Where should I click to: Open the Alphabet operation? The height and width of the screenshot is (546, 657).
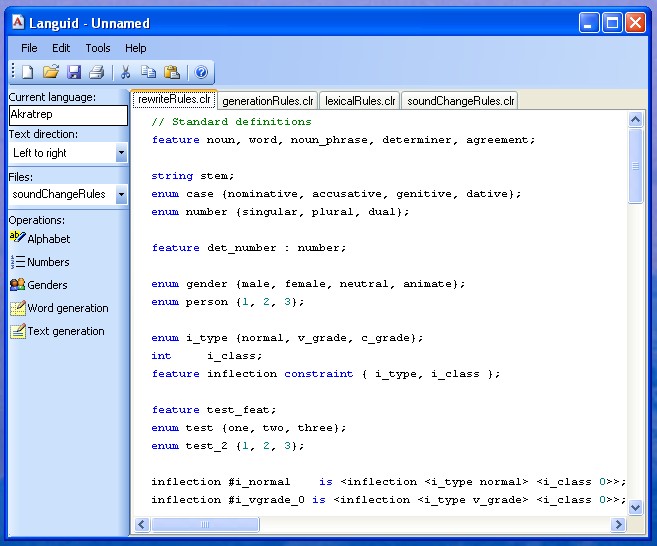point(48,239)
